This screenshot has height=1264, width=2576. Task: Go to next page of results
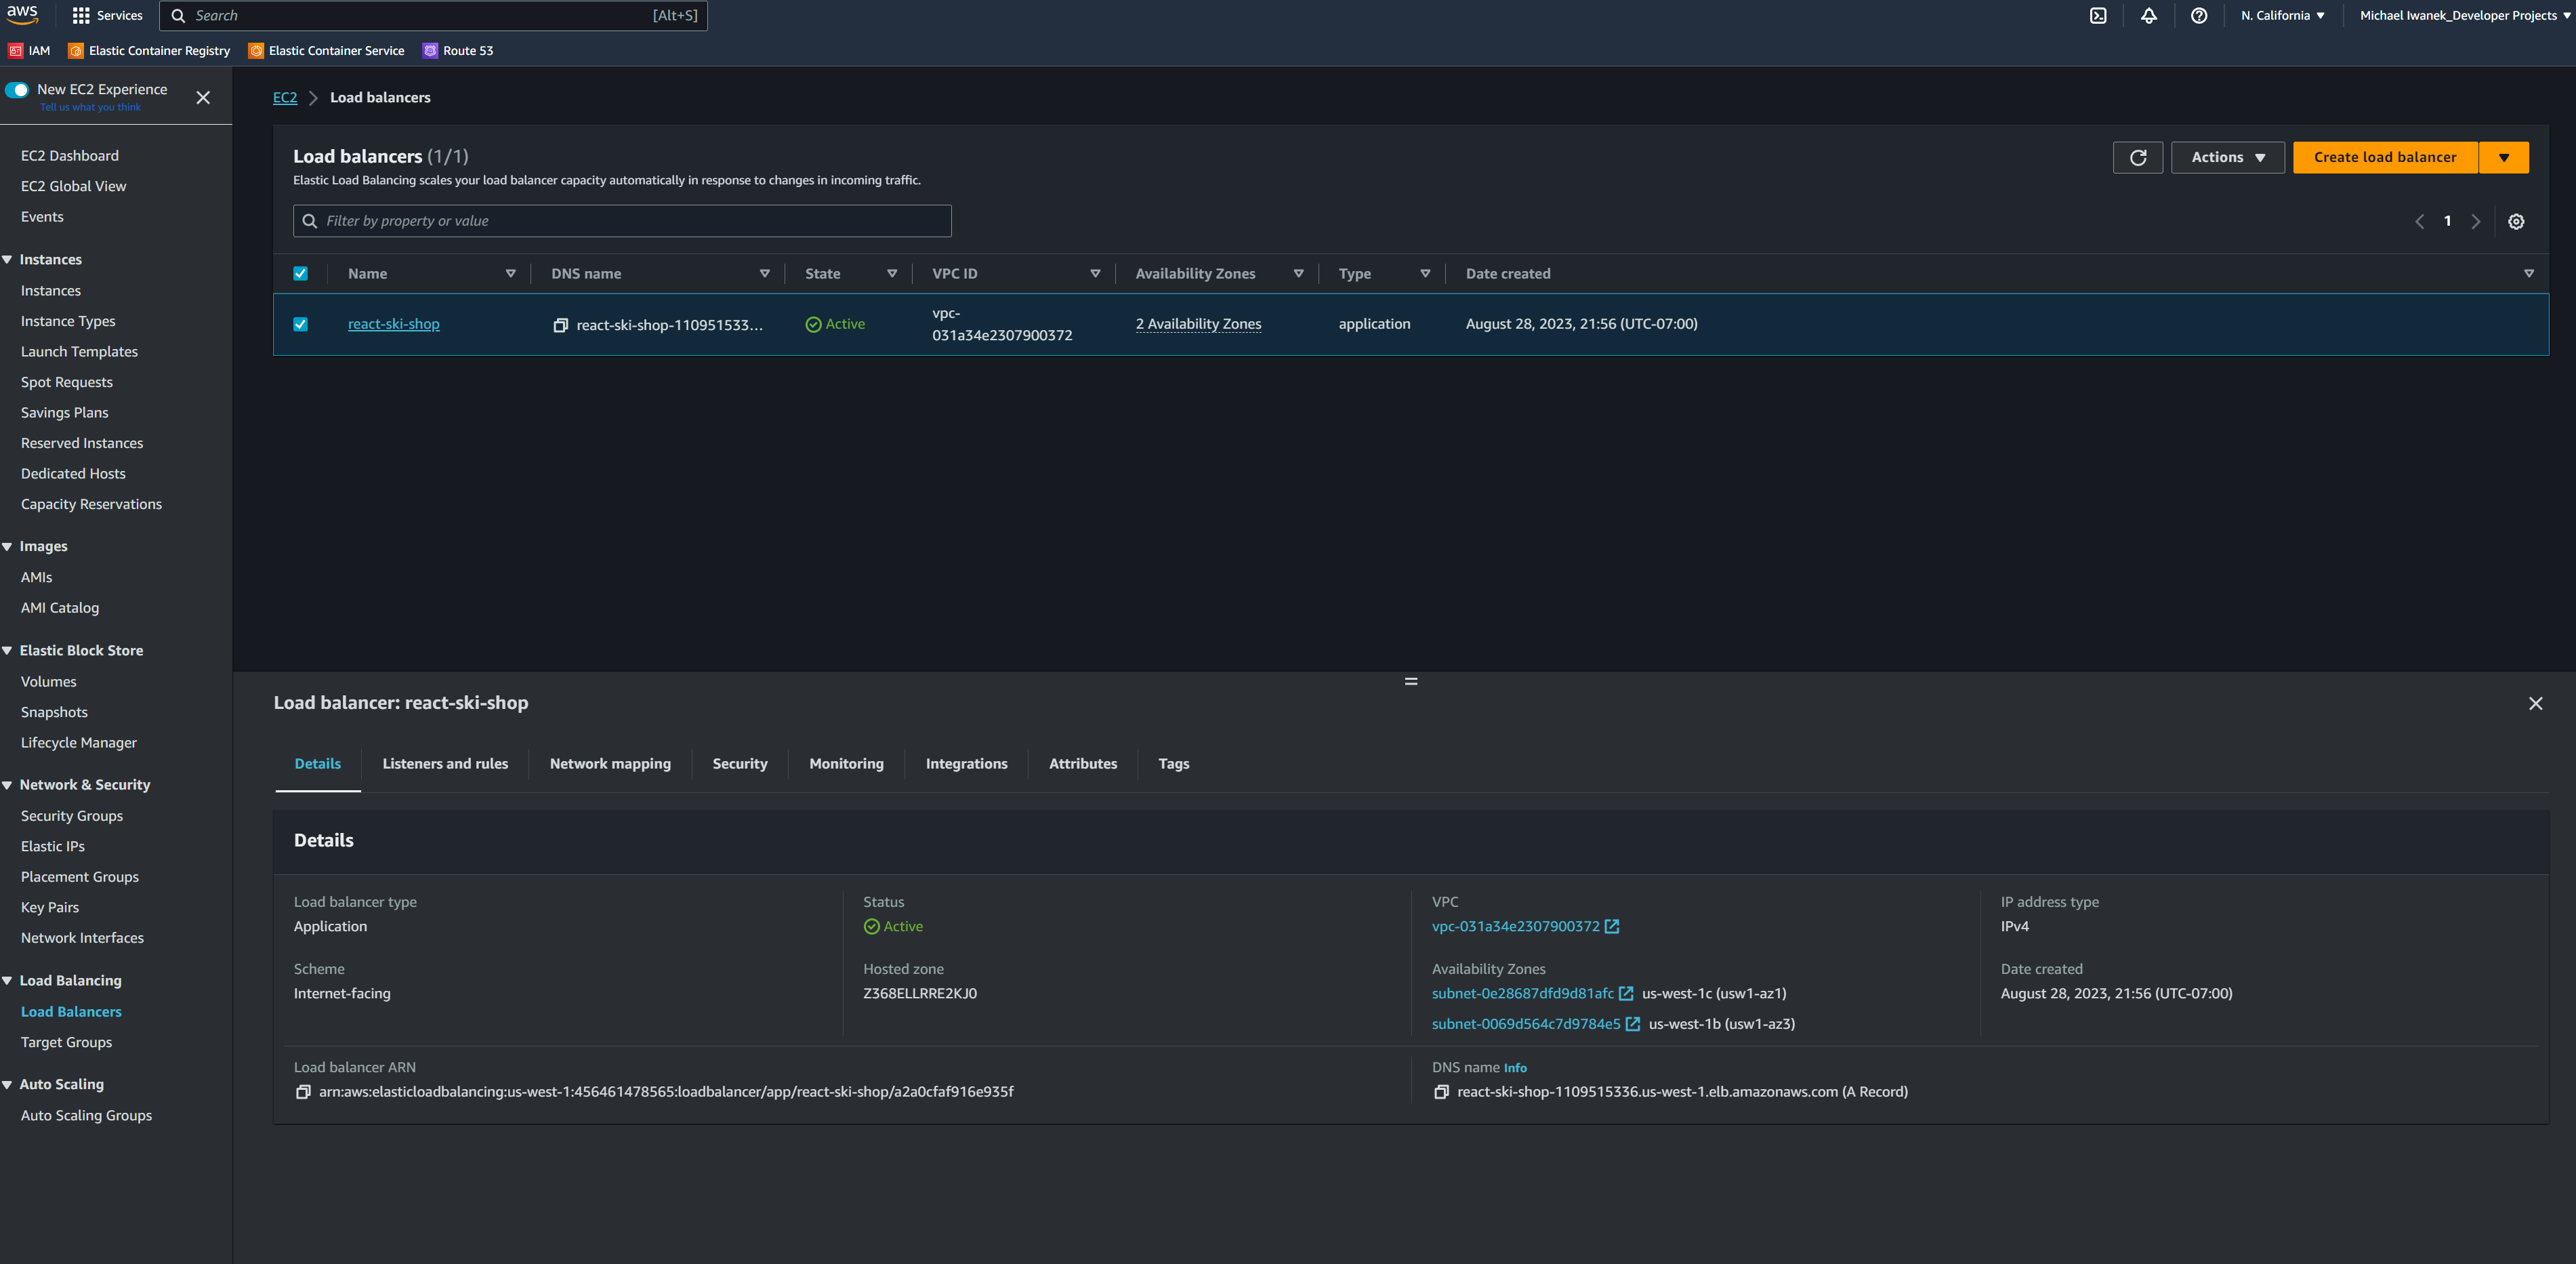pyautogui.click(x=2475, y=222)
